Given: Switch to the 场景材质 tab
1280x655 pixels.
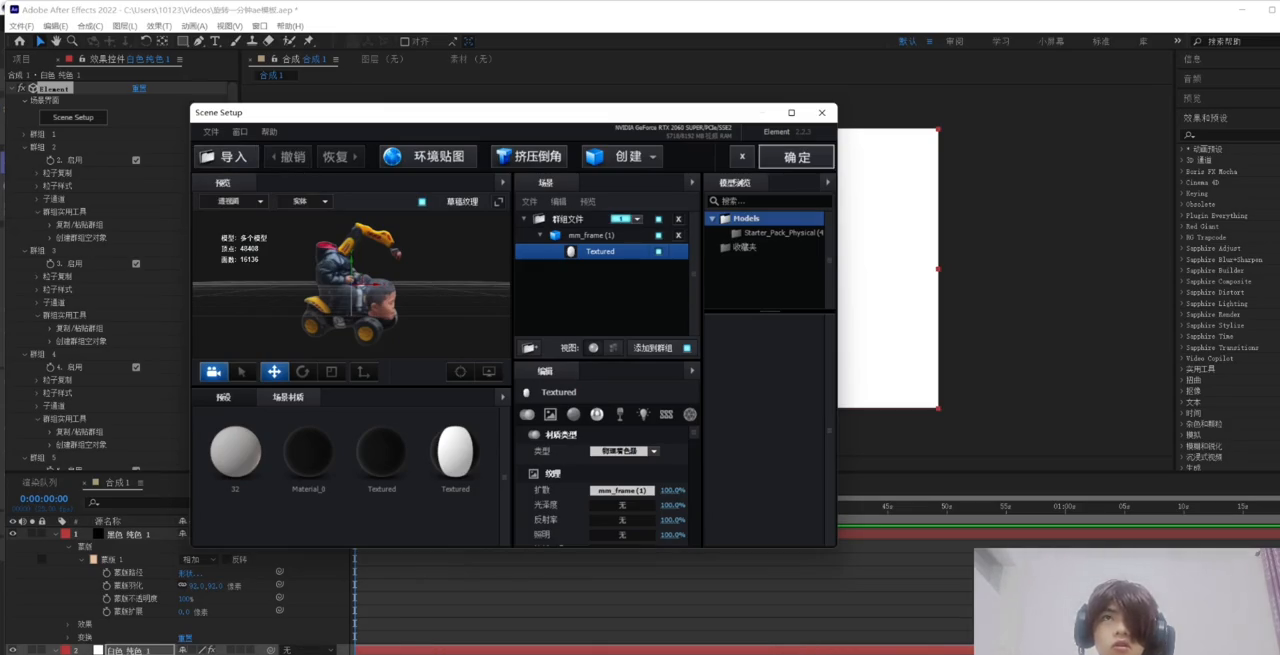Looking at the screenshot, I should (x=288, y=397).
